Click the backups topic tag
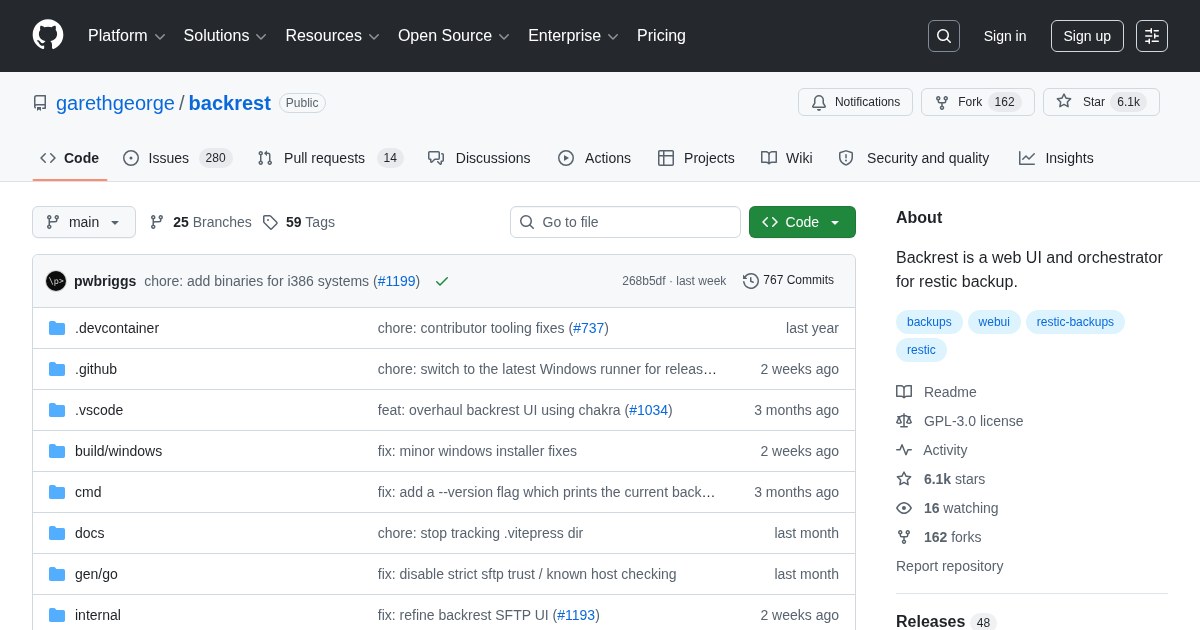 (x=929, y=322)
